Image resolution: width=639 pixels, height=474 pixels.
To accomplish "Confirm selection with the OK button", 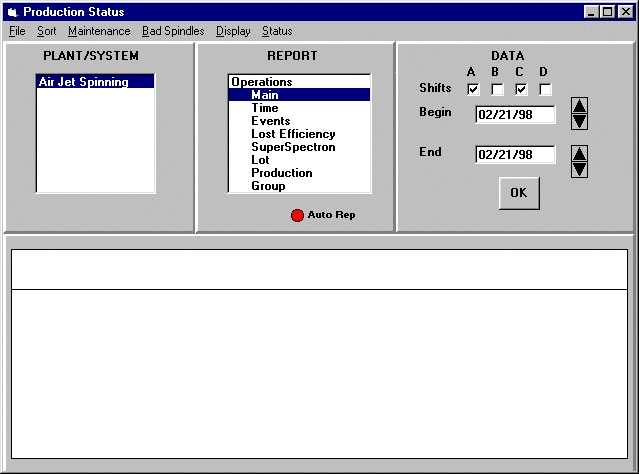I will [x=519, y=193].
